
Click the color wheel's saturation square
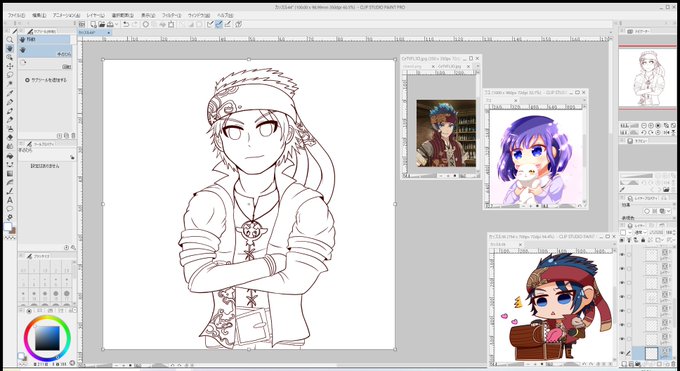(x=47, y=338)
